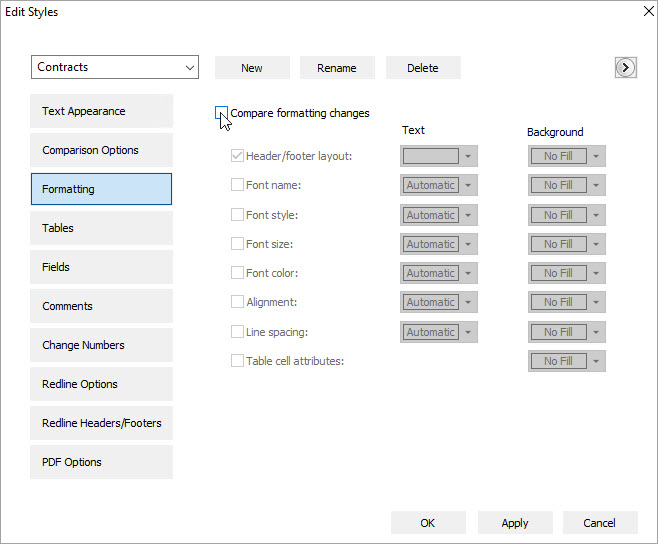Enable Compare formatting changes checkbox
Image resolution: width=658 pixels, height=544 pixels.
221,112
